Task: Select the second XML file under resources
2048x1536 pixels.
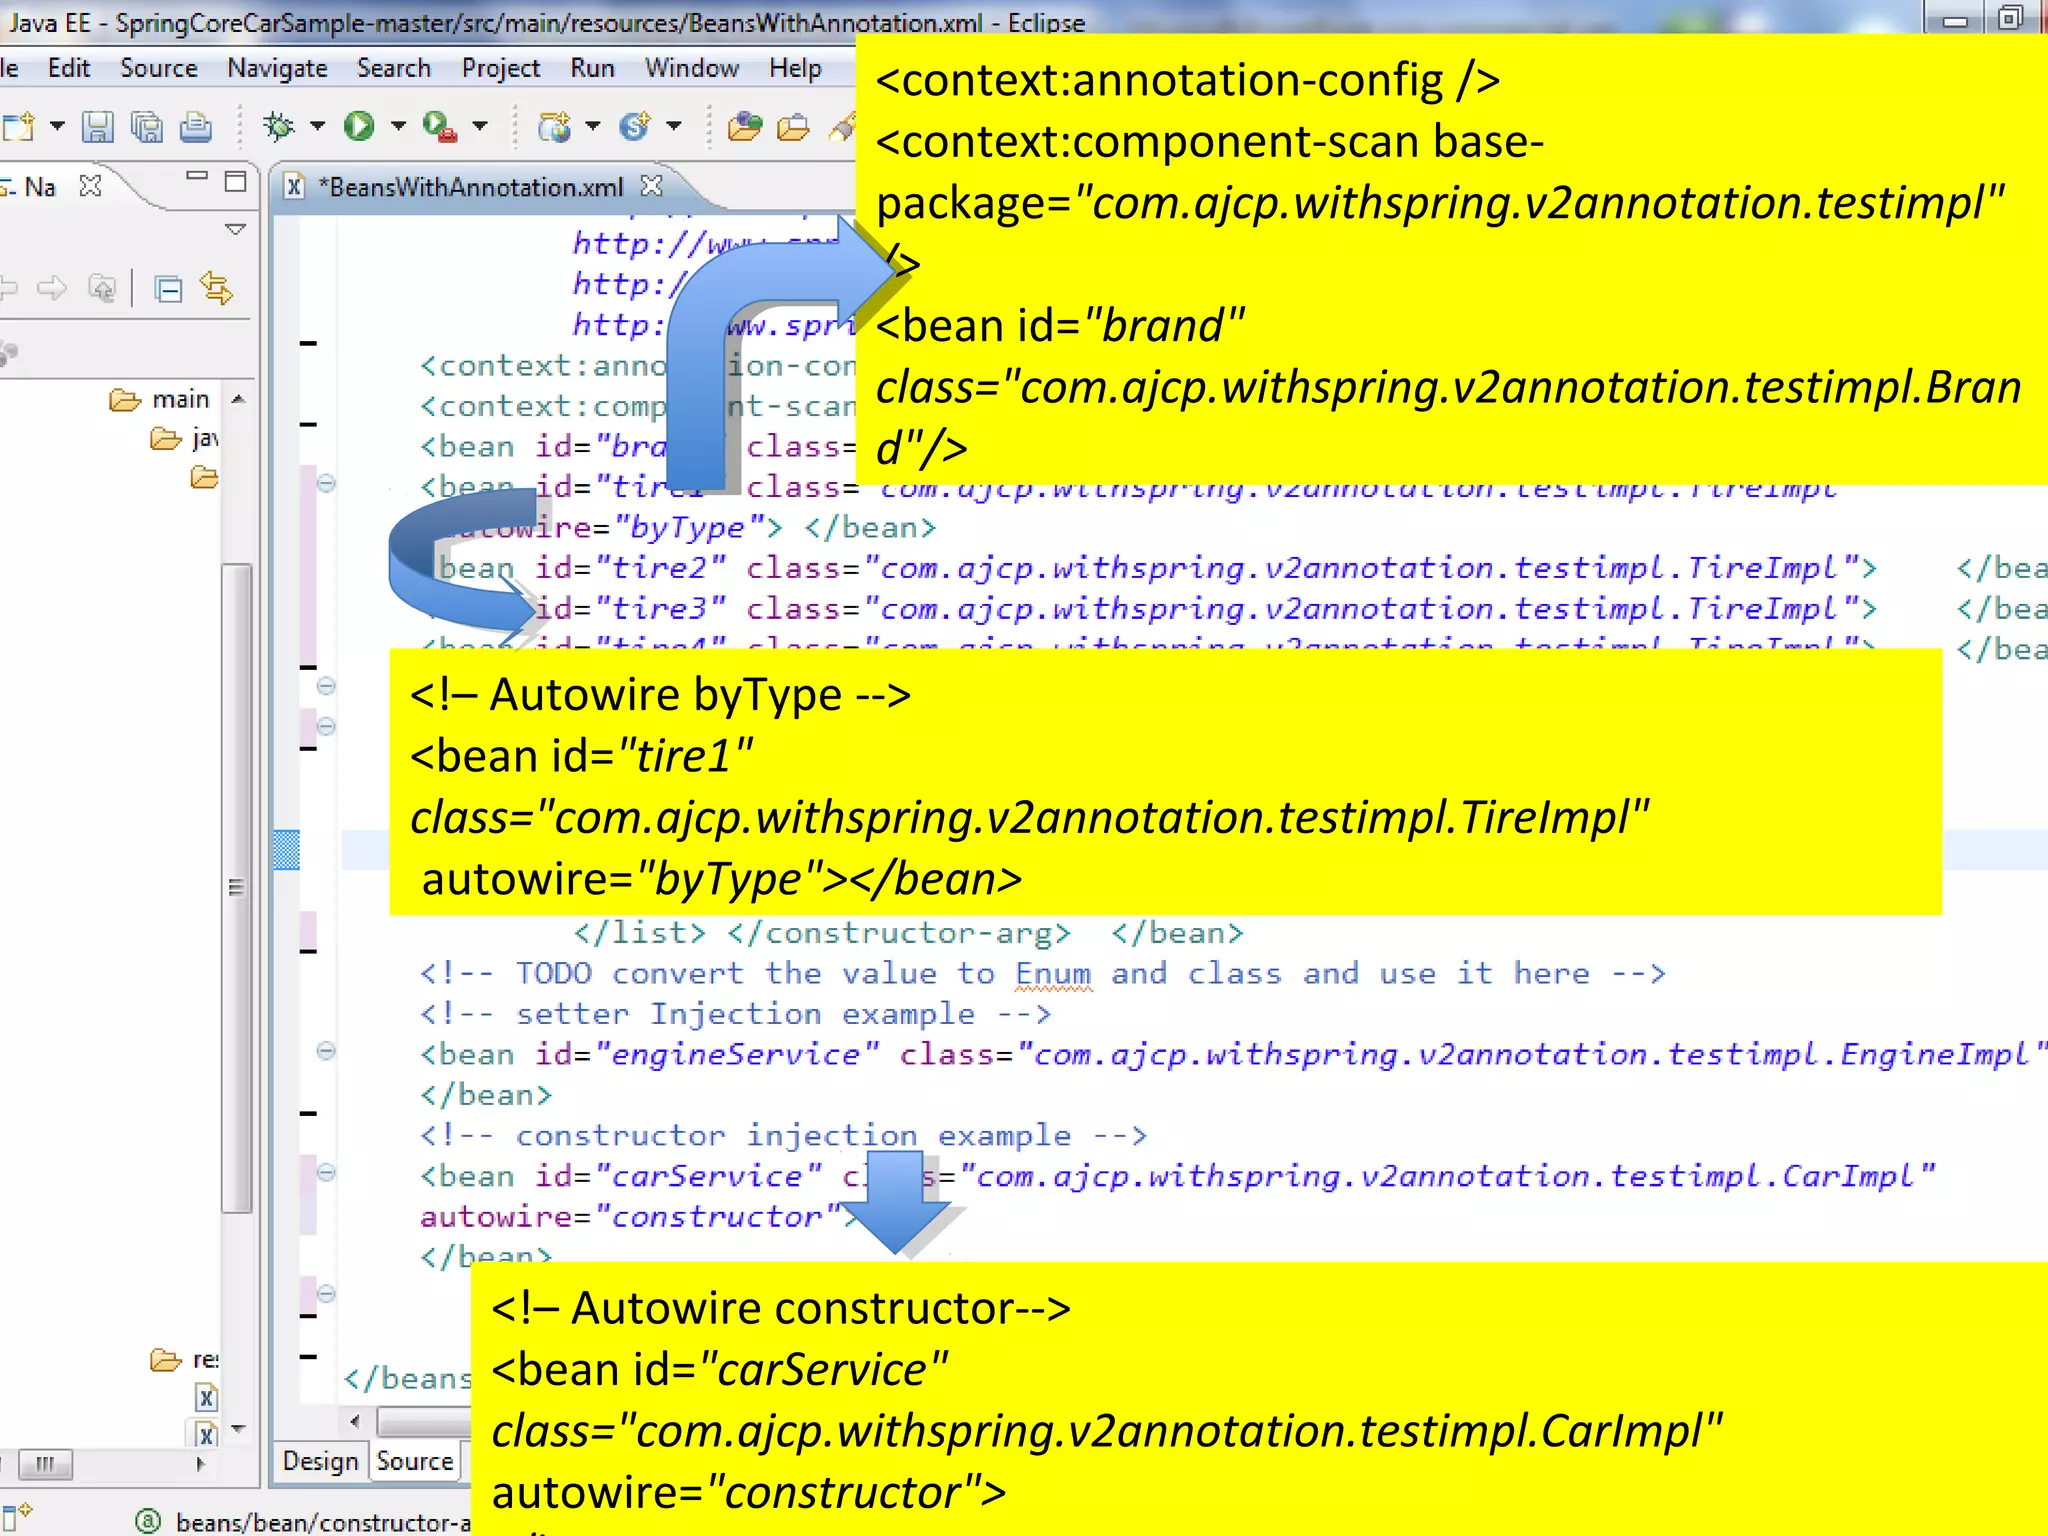Action: (x=206, y=1434)
